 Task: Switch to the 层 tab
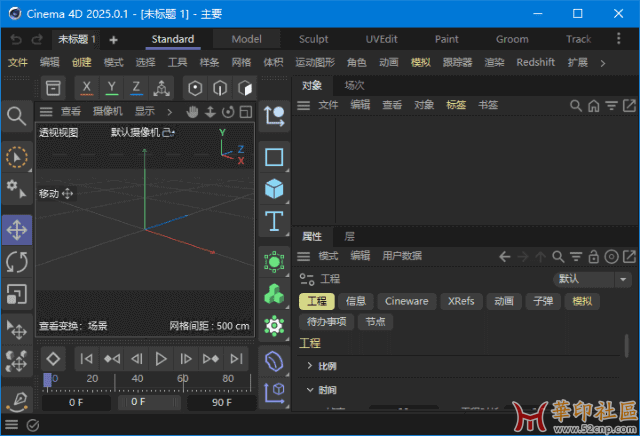349,236
